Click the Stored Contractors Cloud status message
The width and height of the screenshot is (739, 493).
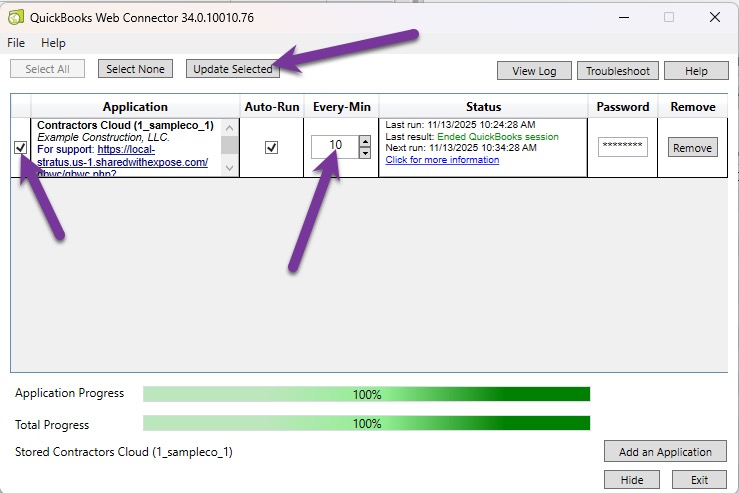(123, 452)
